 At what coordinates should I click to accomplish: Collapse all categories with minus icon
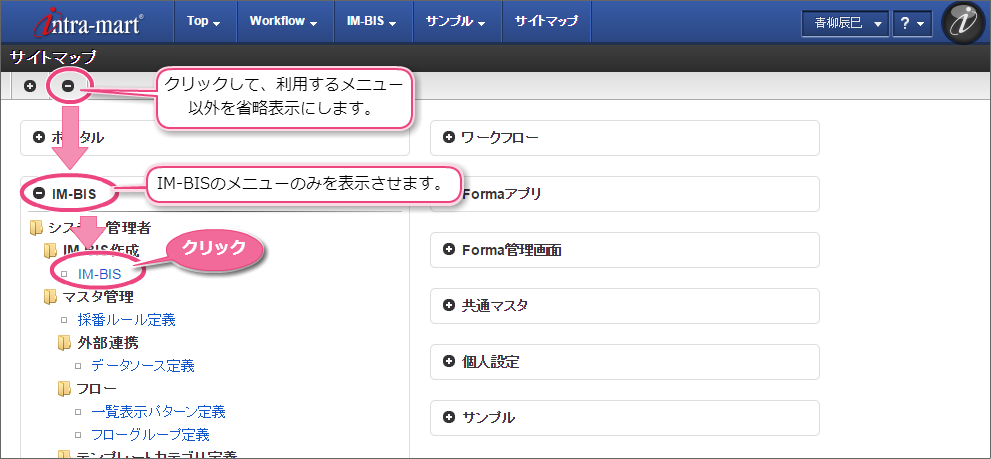[68, 86]
